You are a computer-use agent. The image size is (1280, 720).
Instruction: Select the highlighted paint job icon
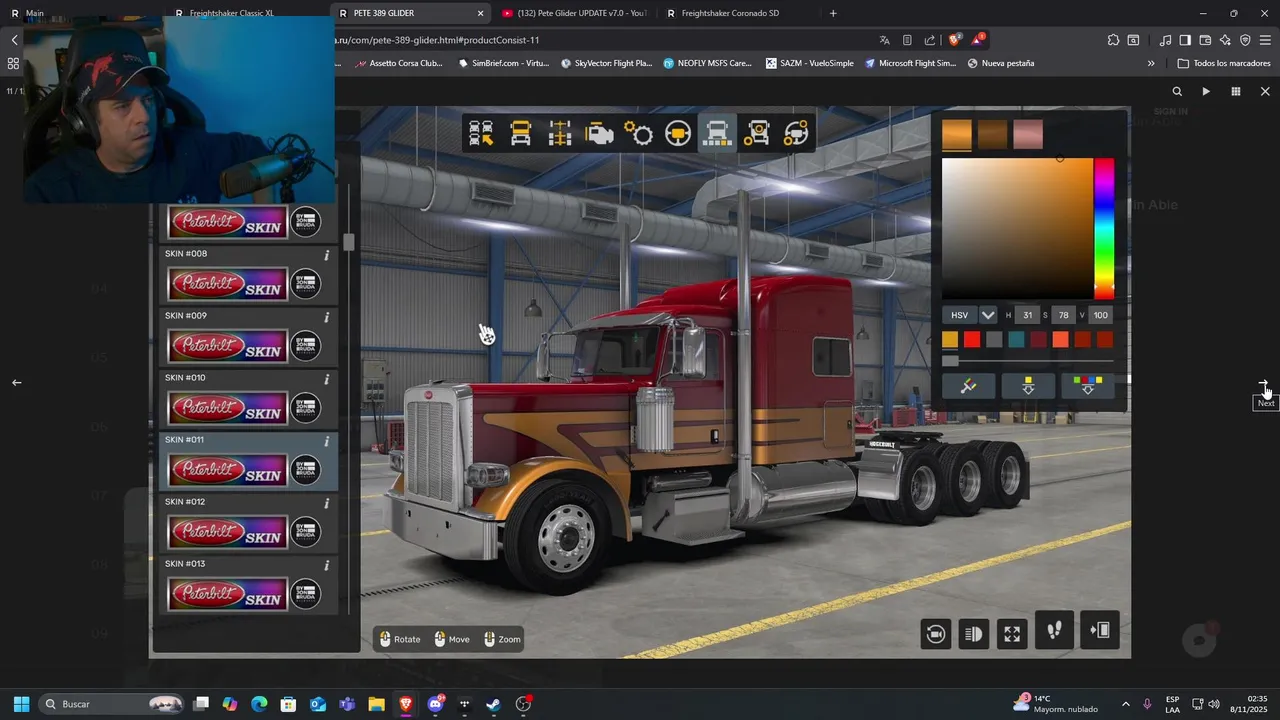pos(717,133)
